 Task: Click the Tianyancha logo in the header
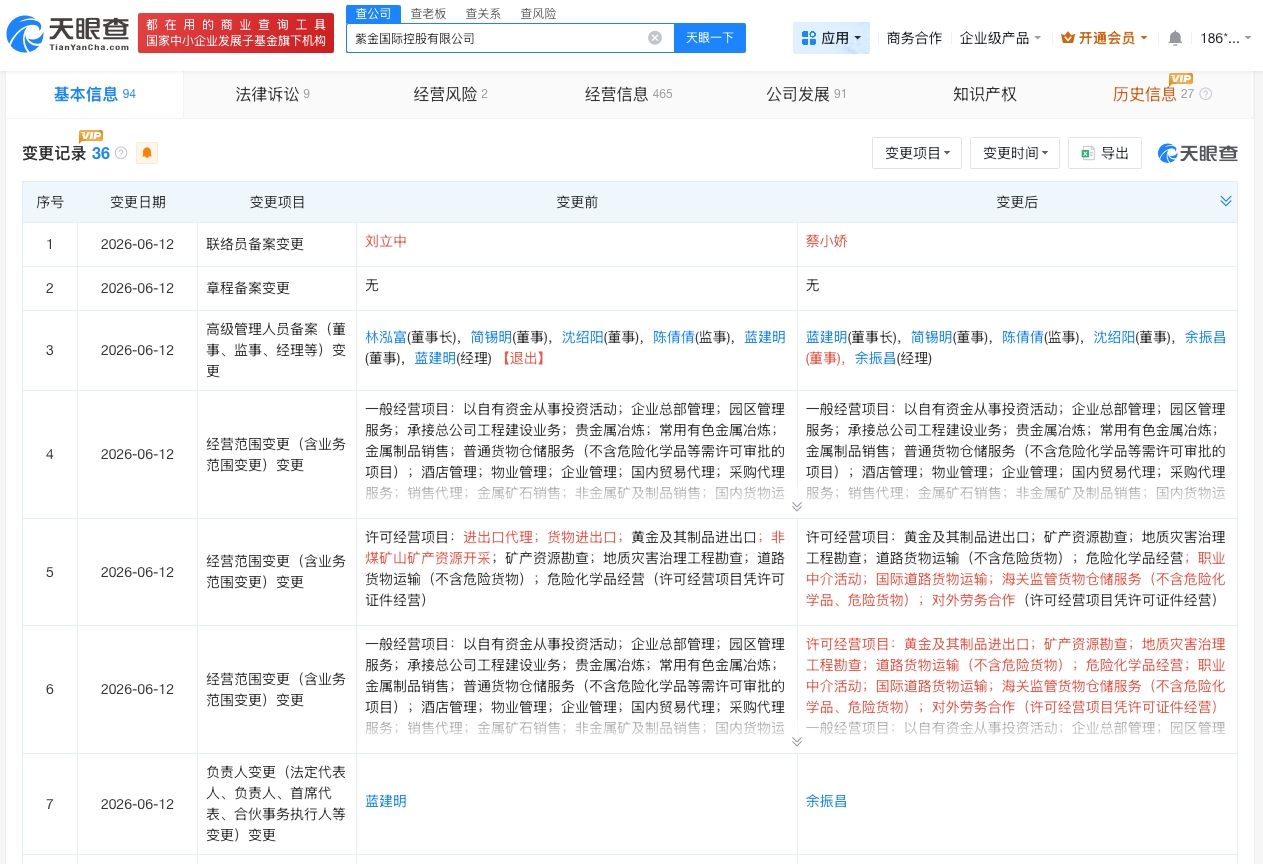pyautogui.click(x=68, y=33)
